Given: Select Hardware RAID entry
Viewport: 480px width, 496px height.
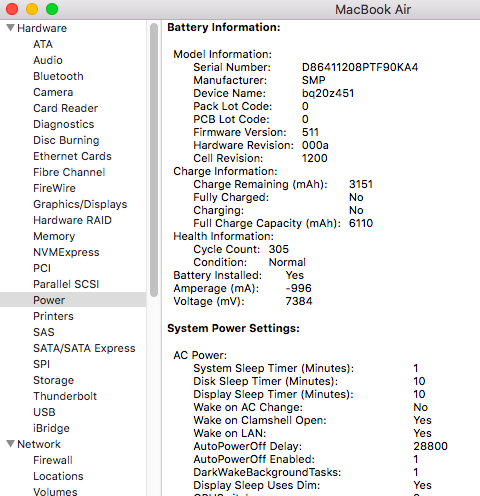Looking at the screenshot, I should coord(72,220).
